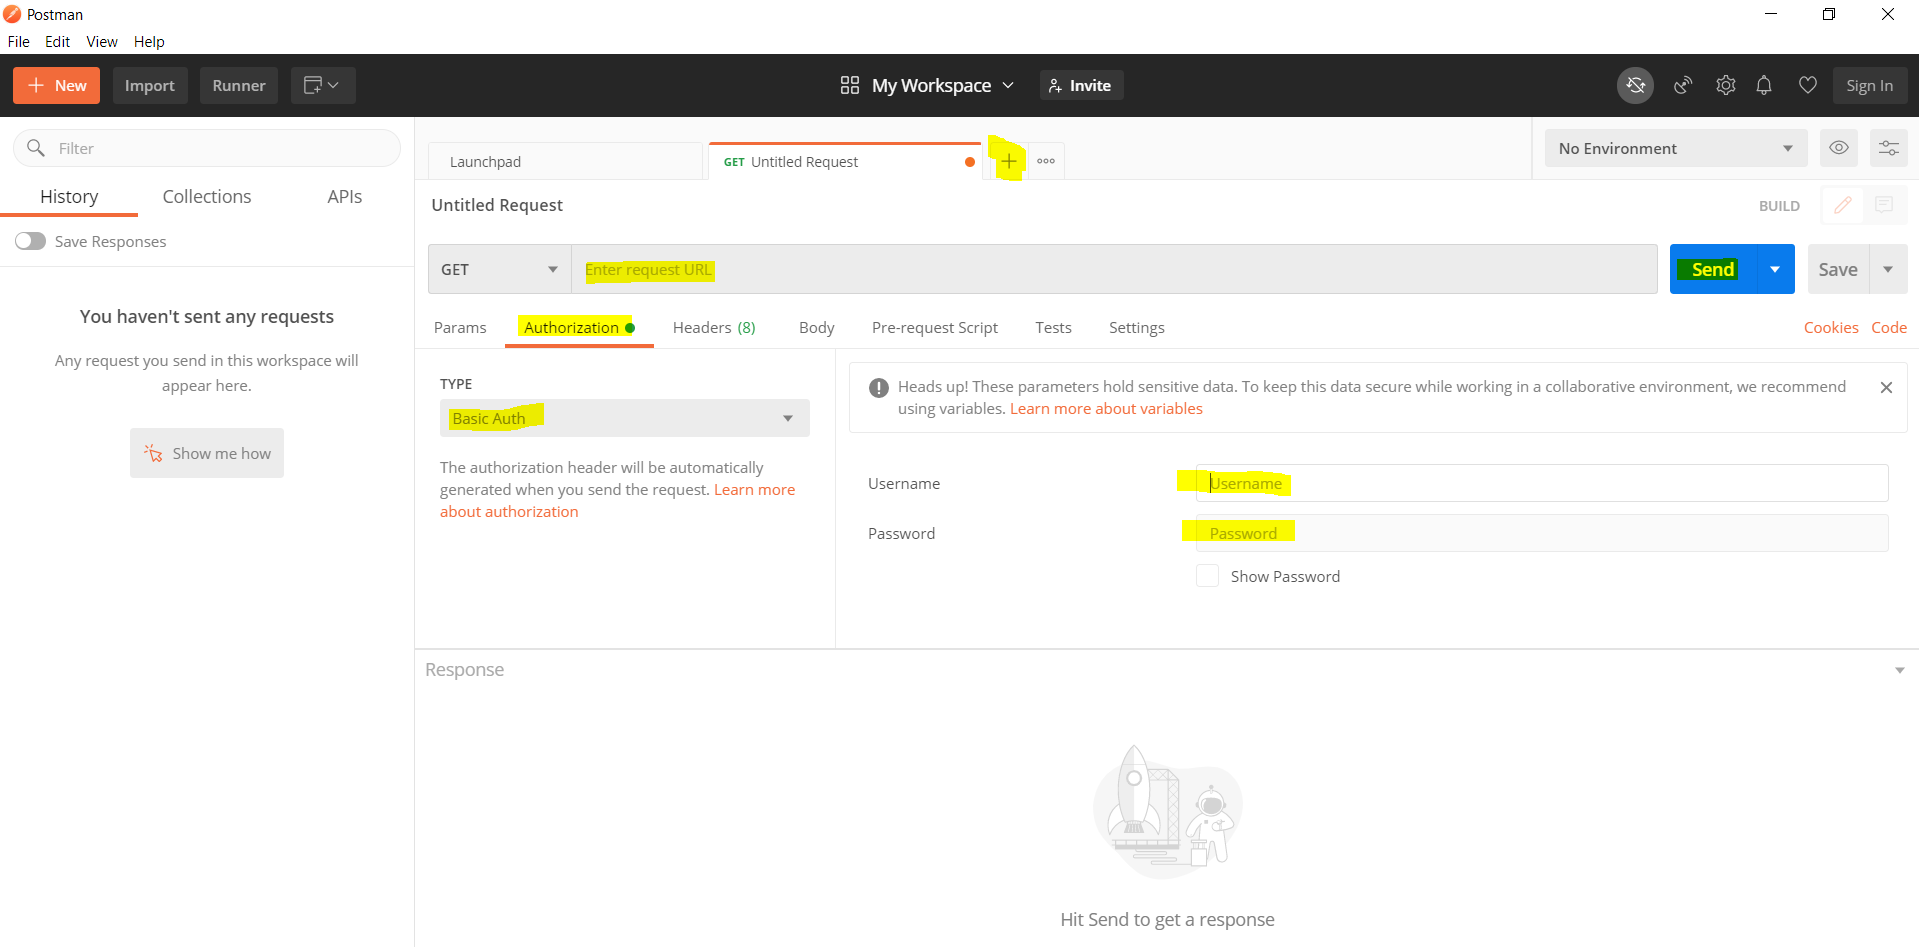Click the heart icon in header
The height and width of the screenshot is (947, 1919).
click(1807, 86)
